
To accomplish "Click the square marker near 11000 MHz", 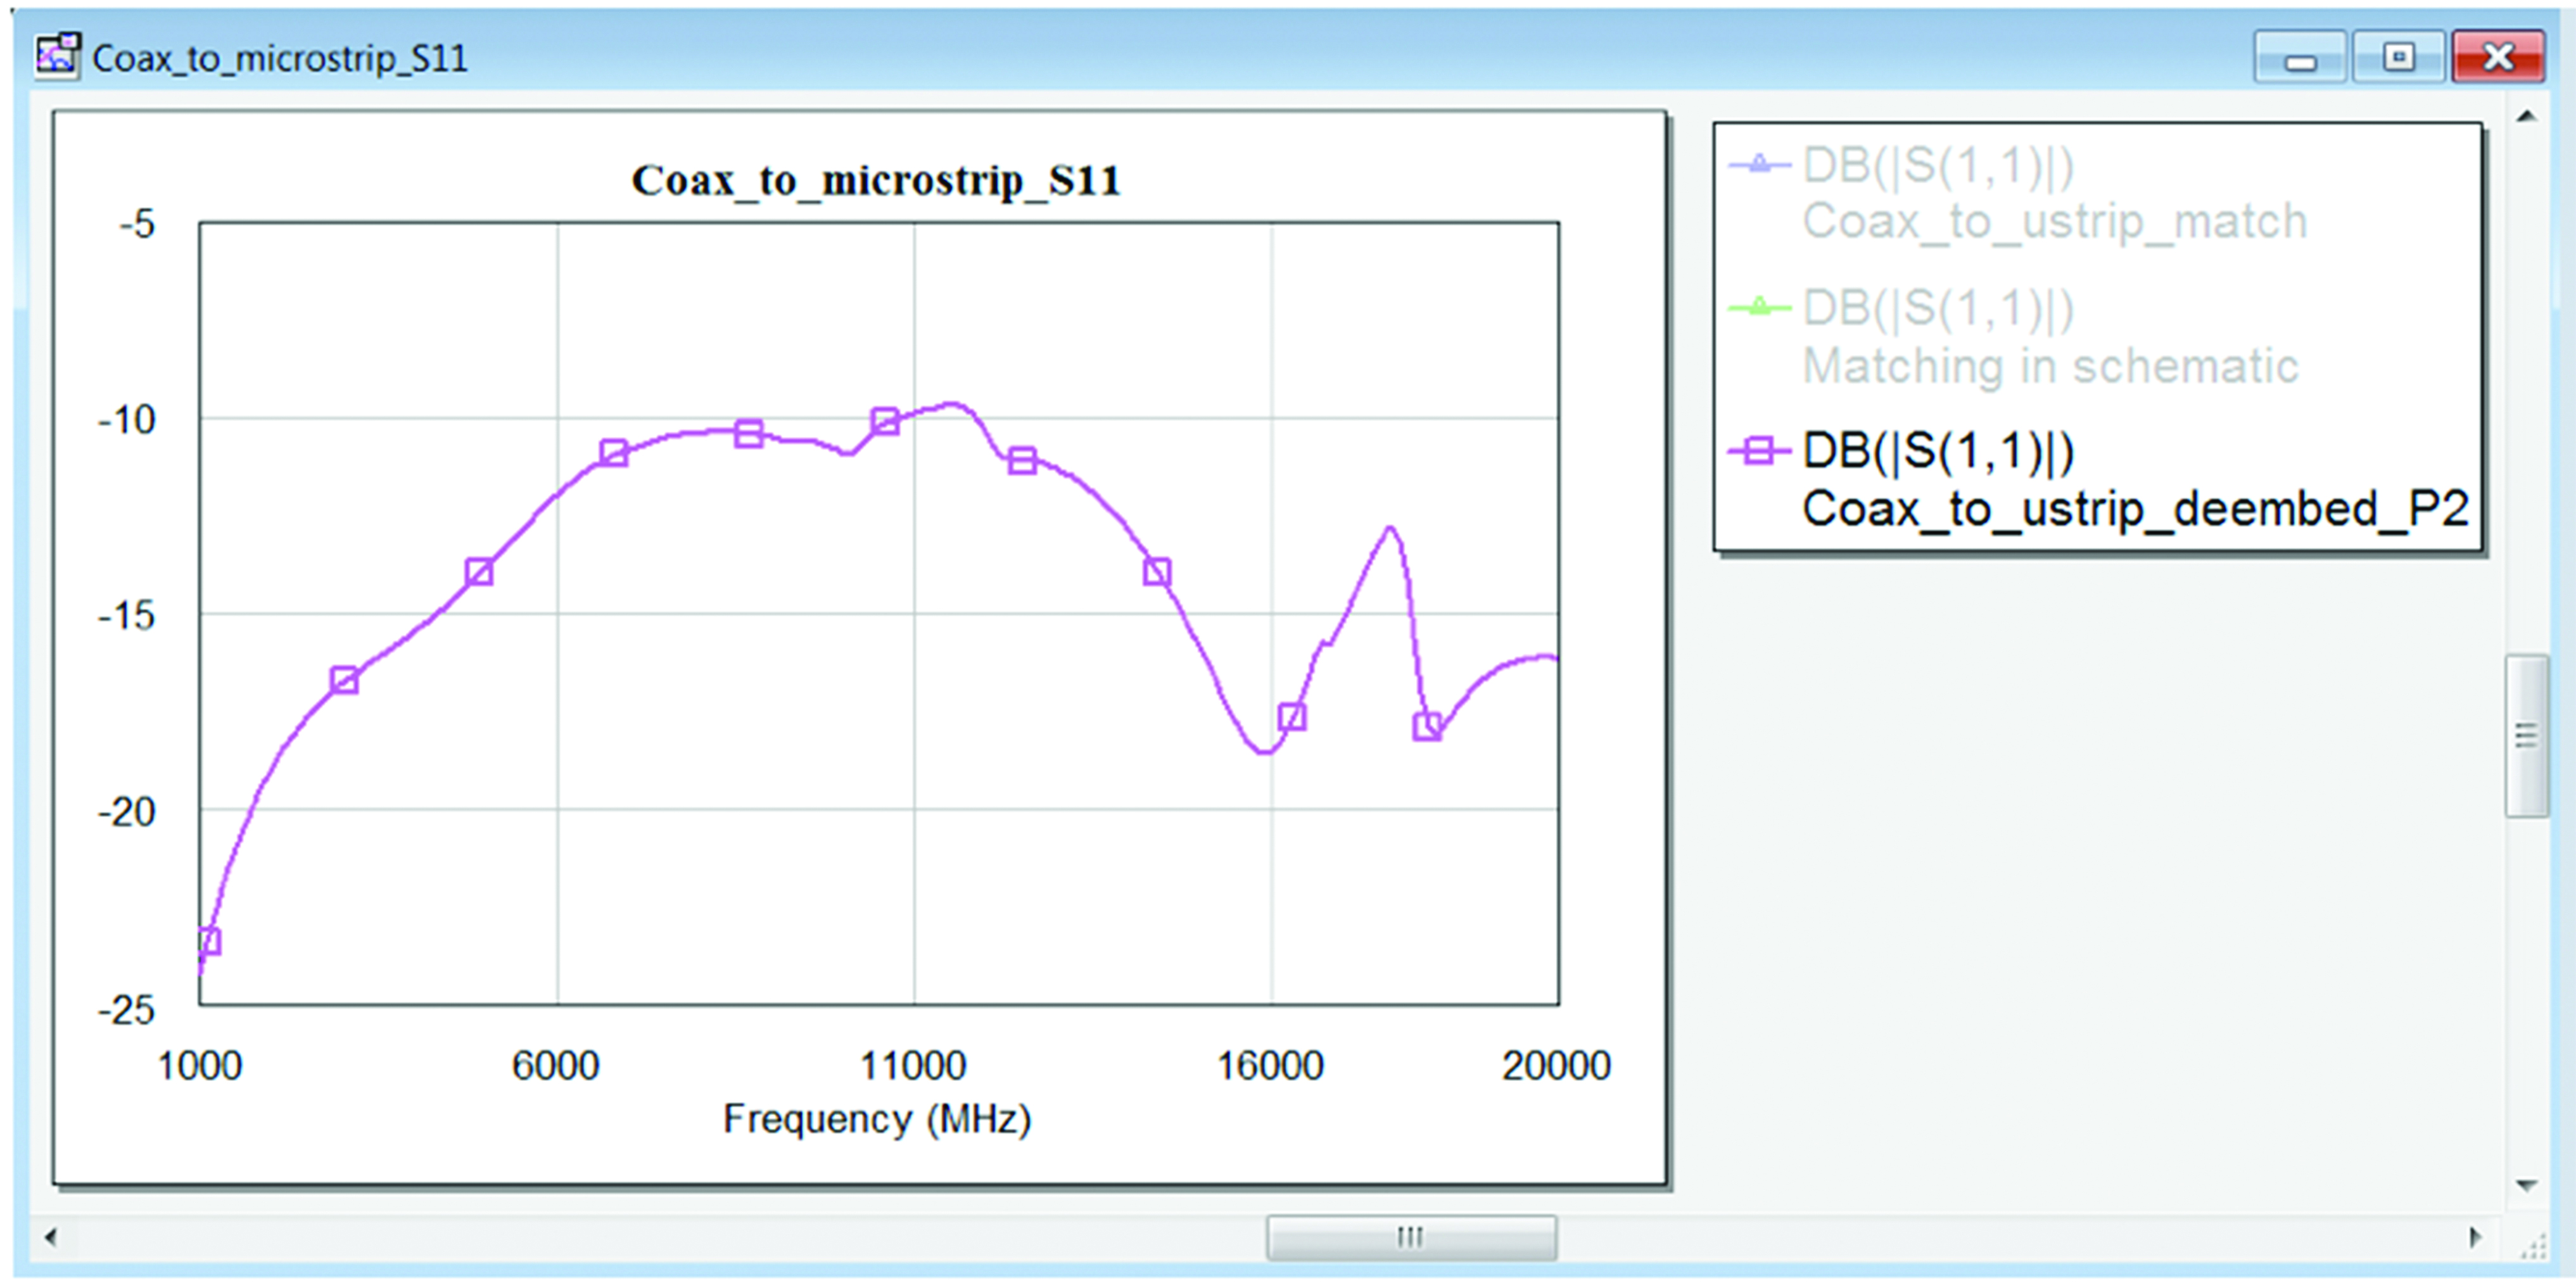I will point(884,422).
